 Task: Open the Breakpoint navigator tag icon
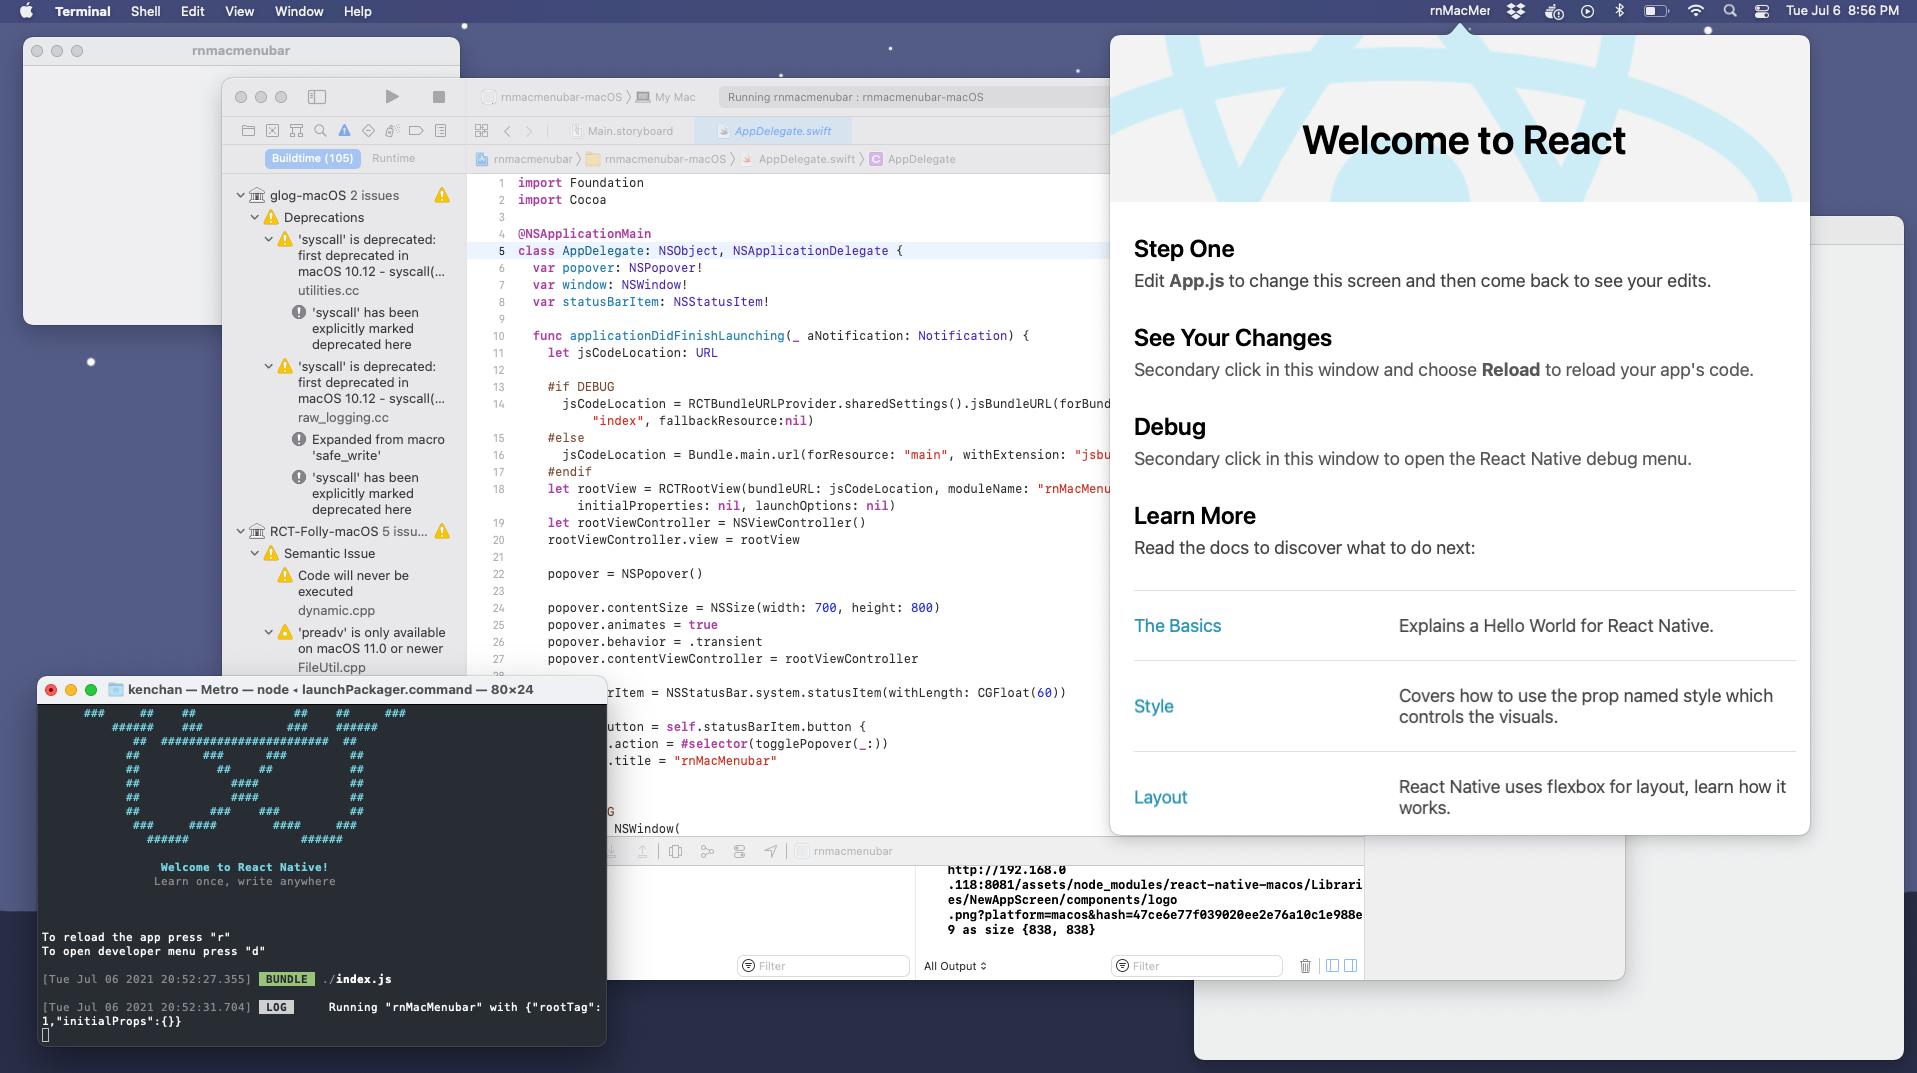click(x=416, y=131)
